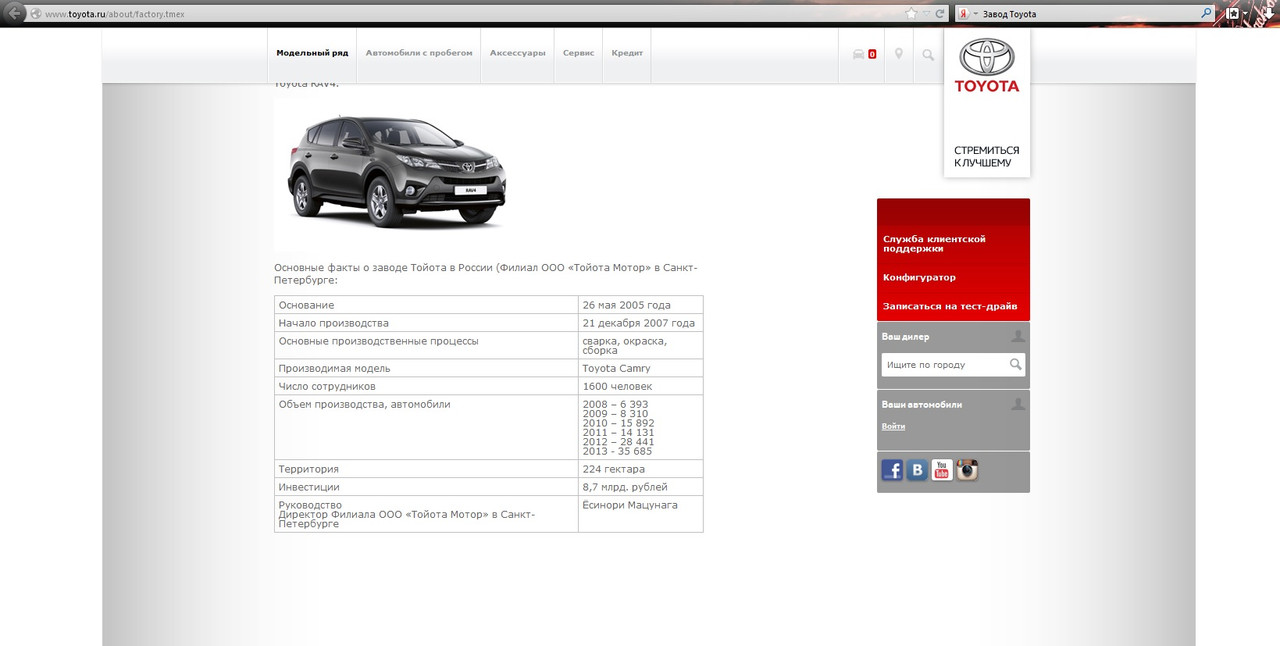Click the 'Ваш дилер' panel heading
The image size is (1280, 646).
pos(905,337)
